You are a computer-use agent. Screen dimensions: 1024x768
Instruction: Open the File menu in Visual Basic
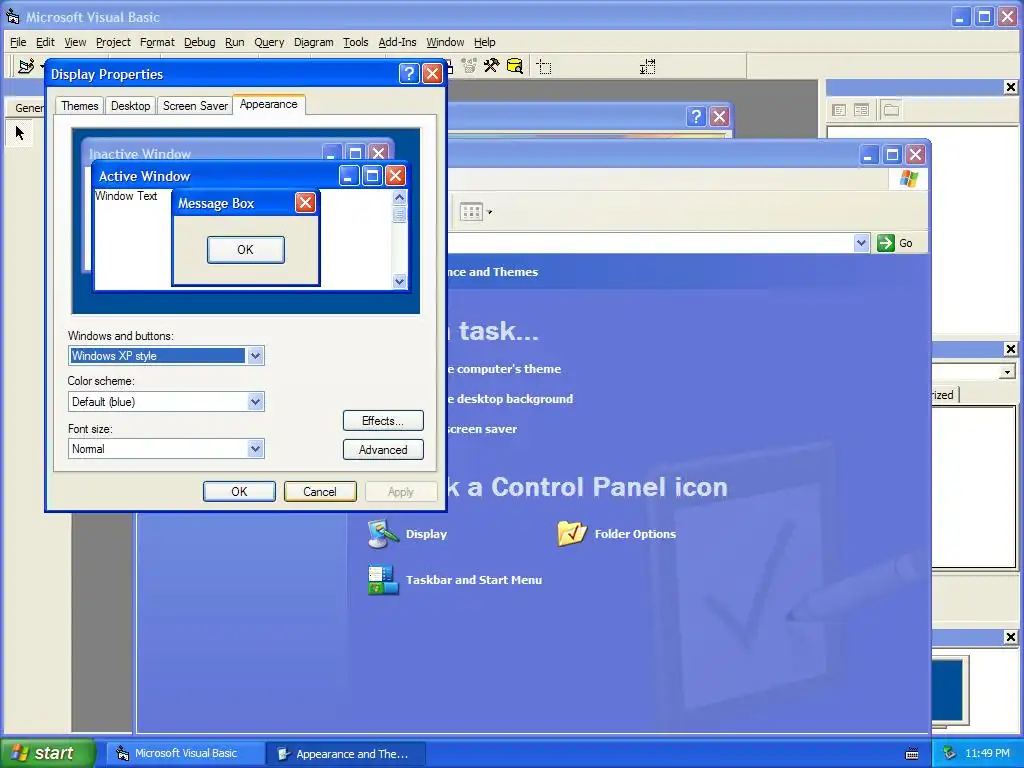pos(18,42)
